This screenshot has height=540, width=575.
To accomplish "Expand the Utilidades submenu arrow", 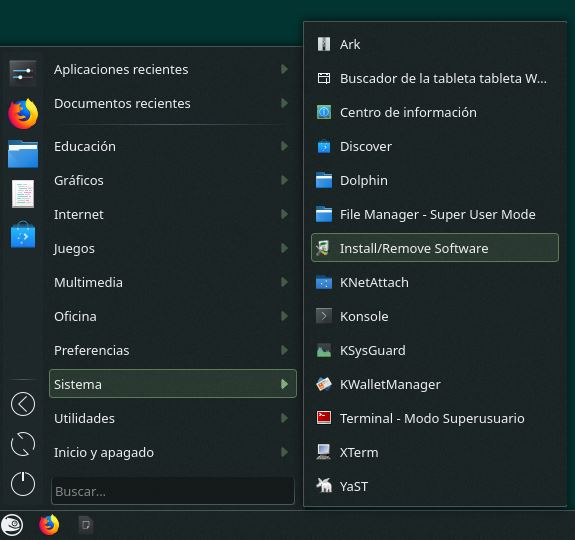I will click(284, 418).
